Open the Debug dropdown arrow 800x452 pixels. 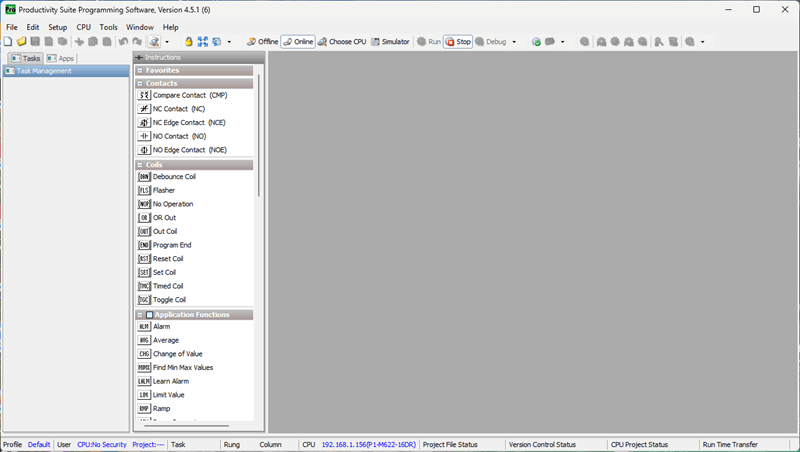(514, 42)
